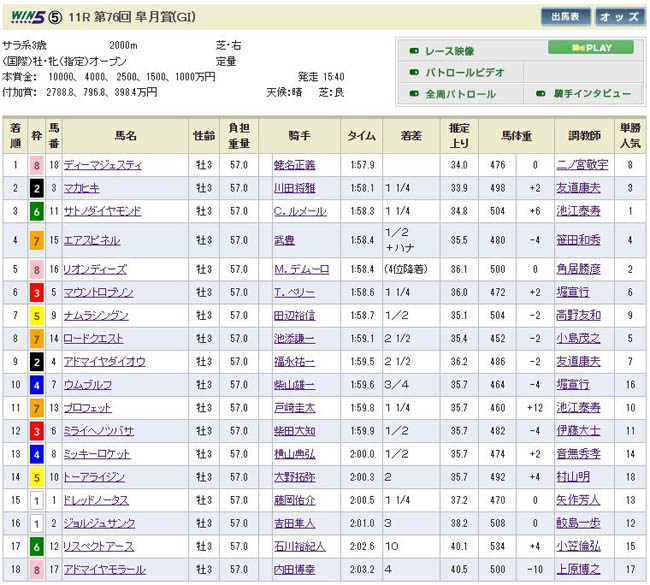Click the bullet icon beside 騎手インタビュー
650x585 pixels.
(540, 94)
